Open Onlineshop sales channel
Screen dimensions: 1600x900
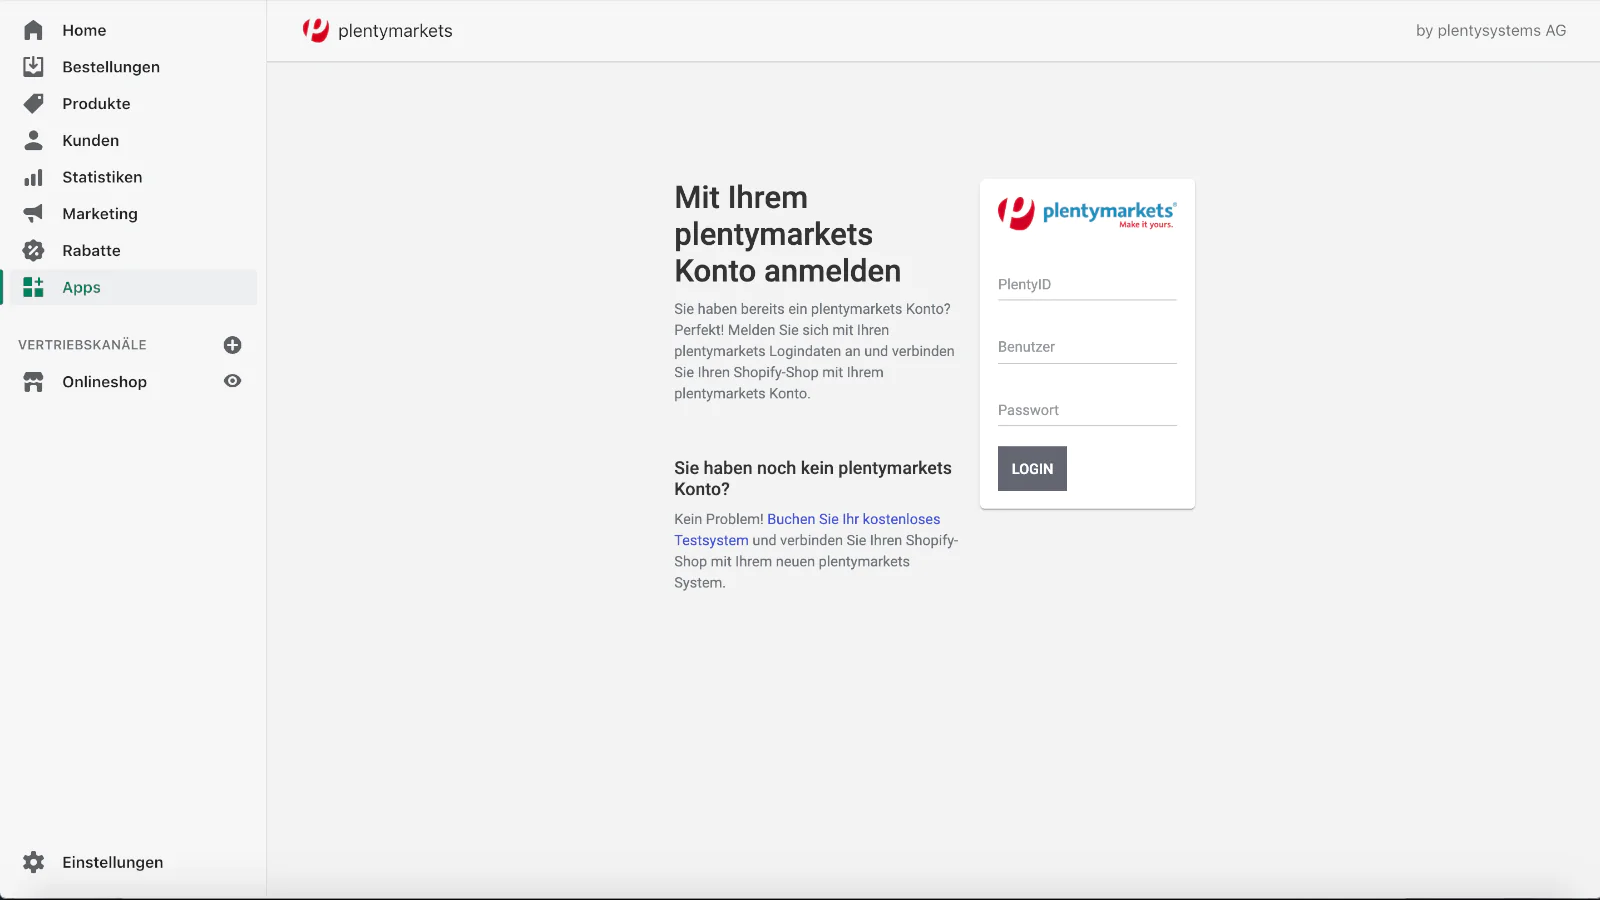104,382
